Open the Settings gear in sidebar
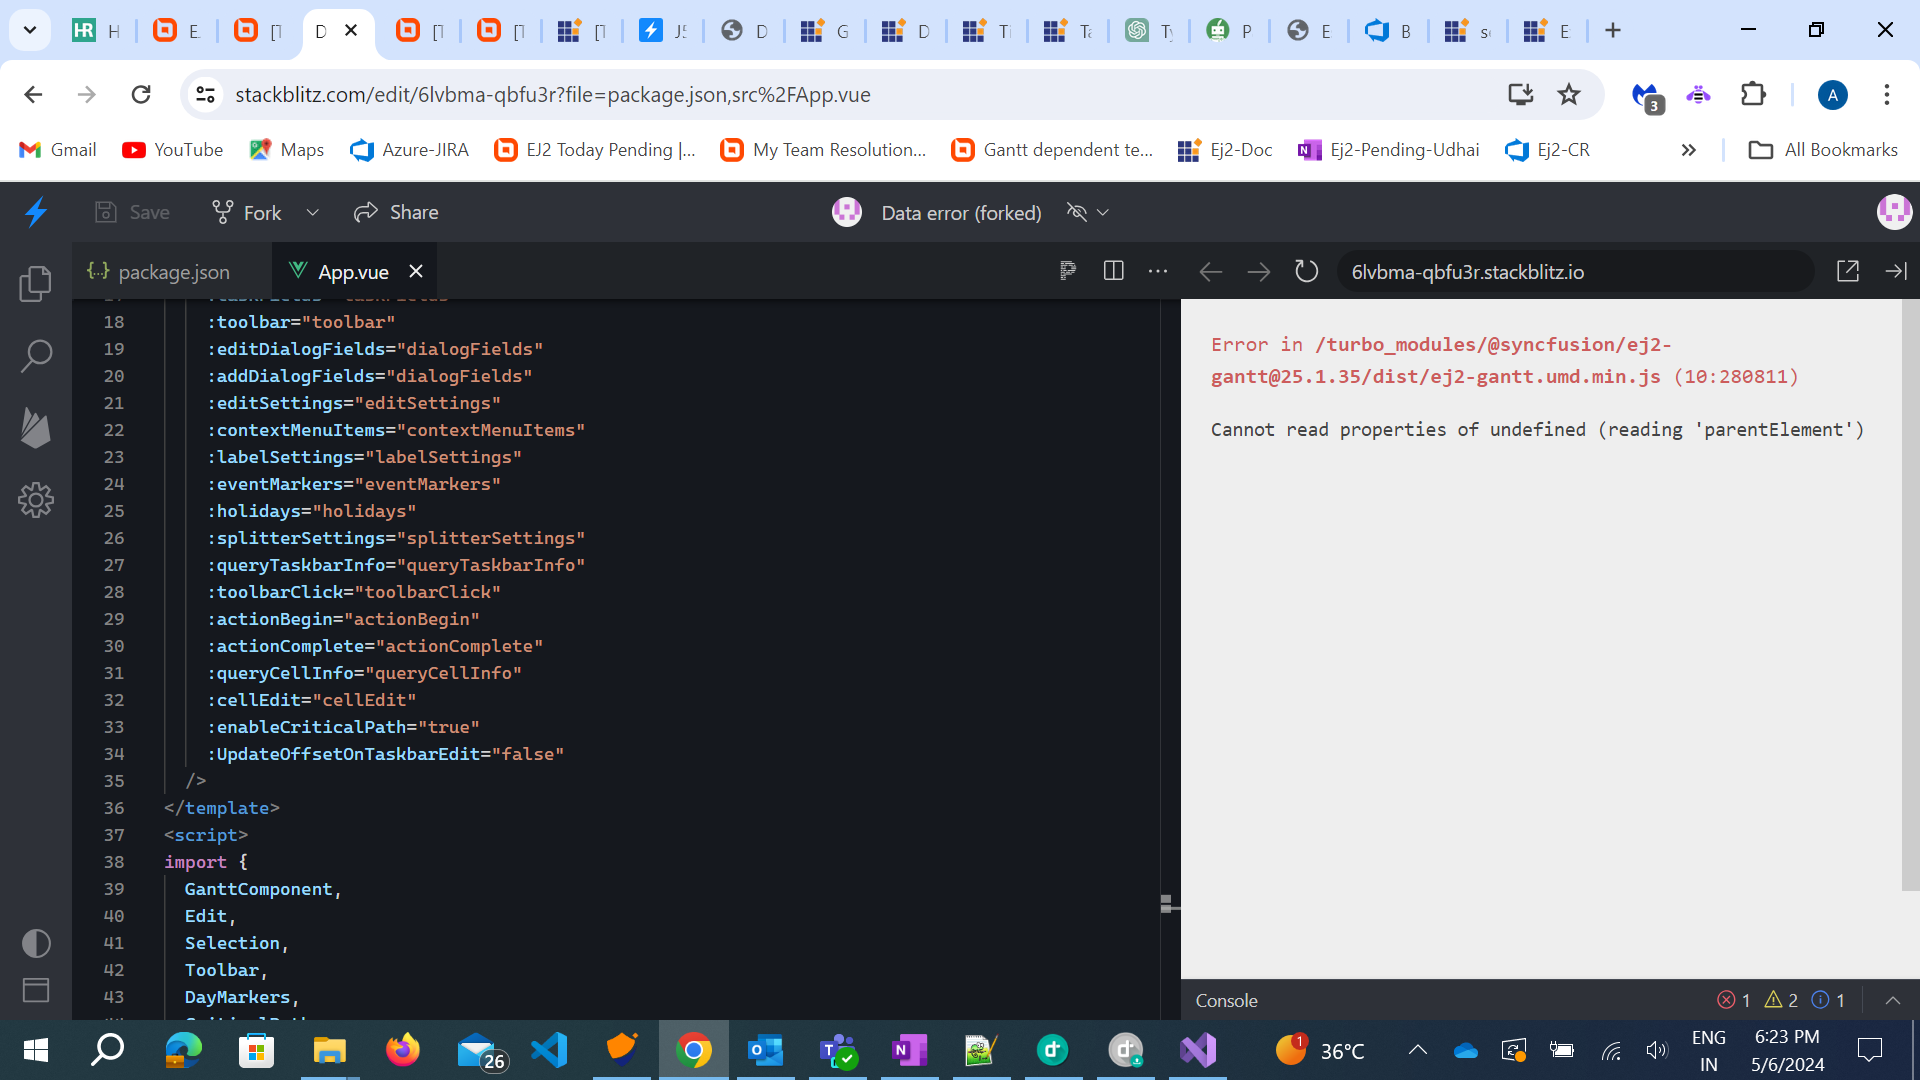Viewport: 1920px width, 1080px height. [x=36, y=500]
